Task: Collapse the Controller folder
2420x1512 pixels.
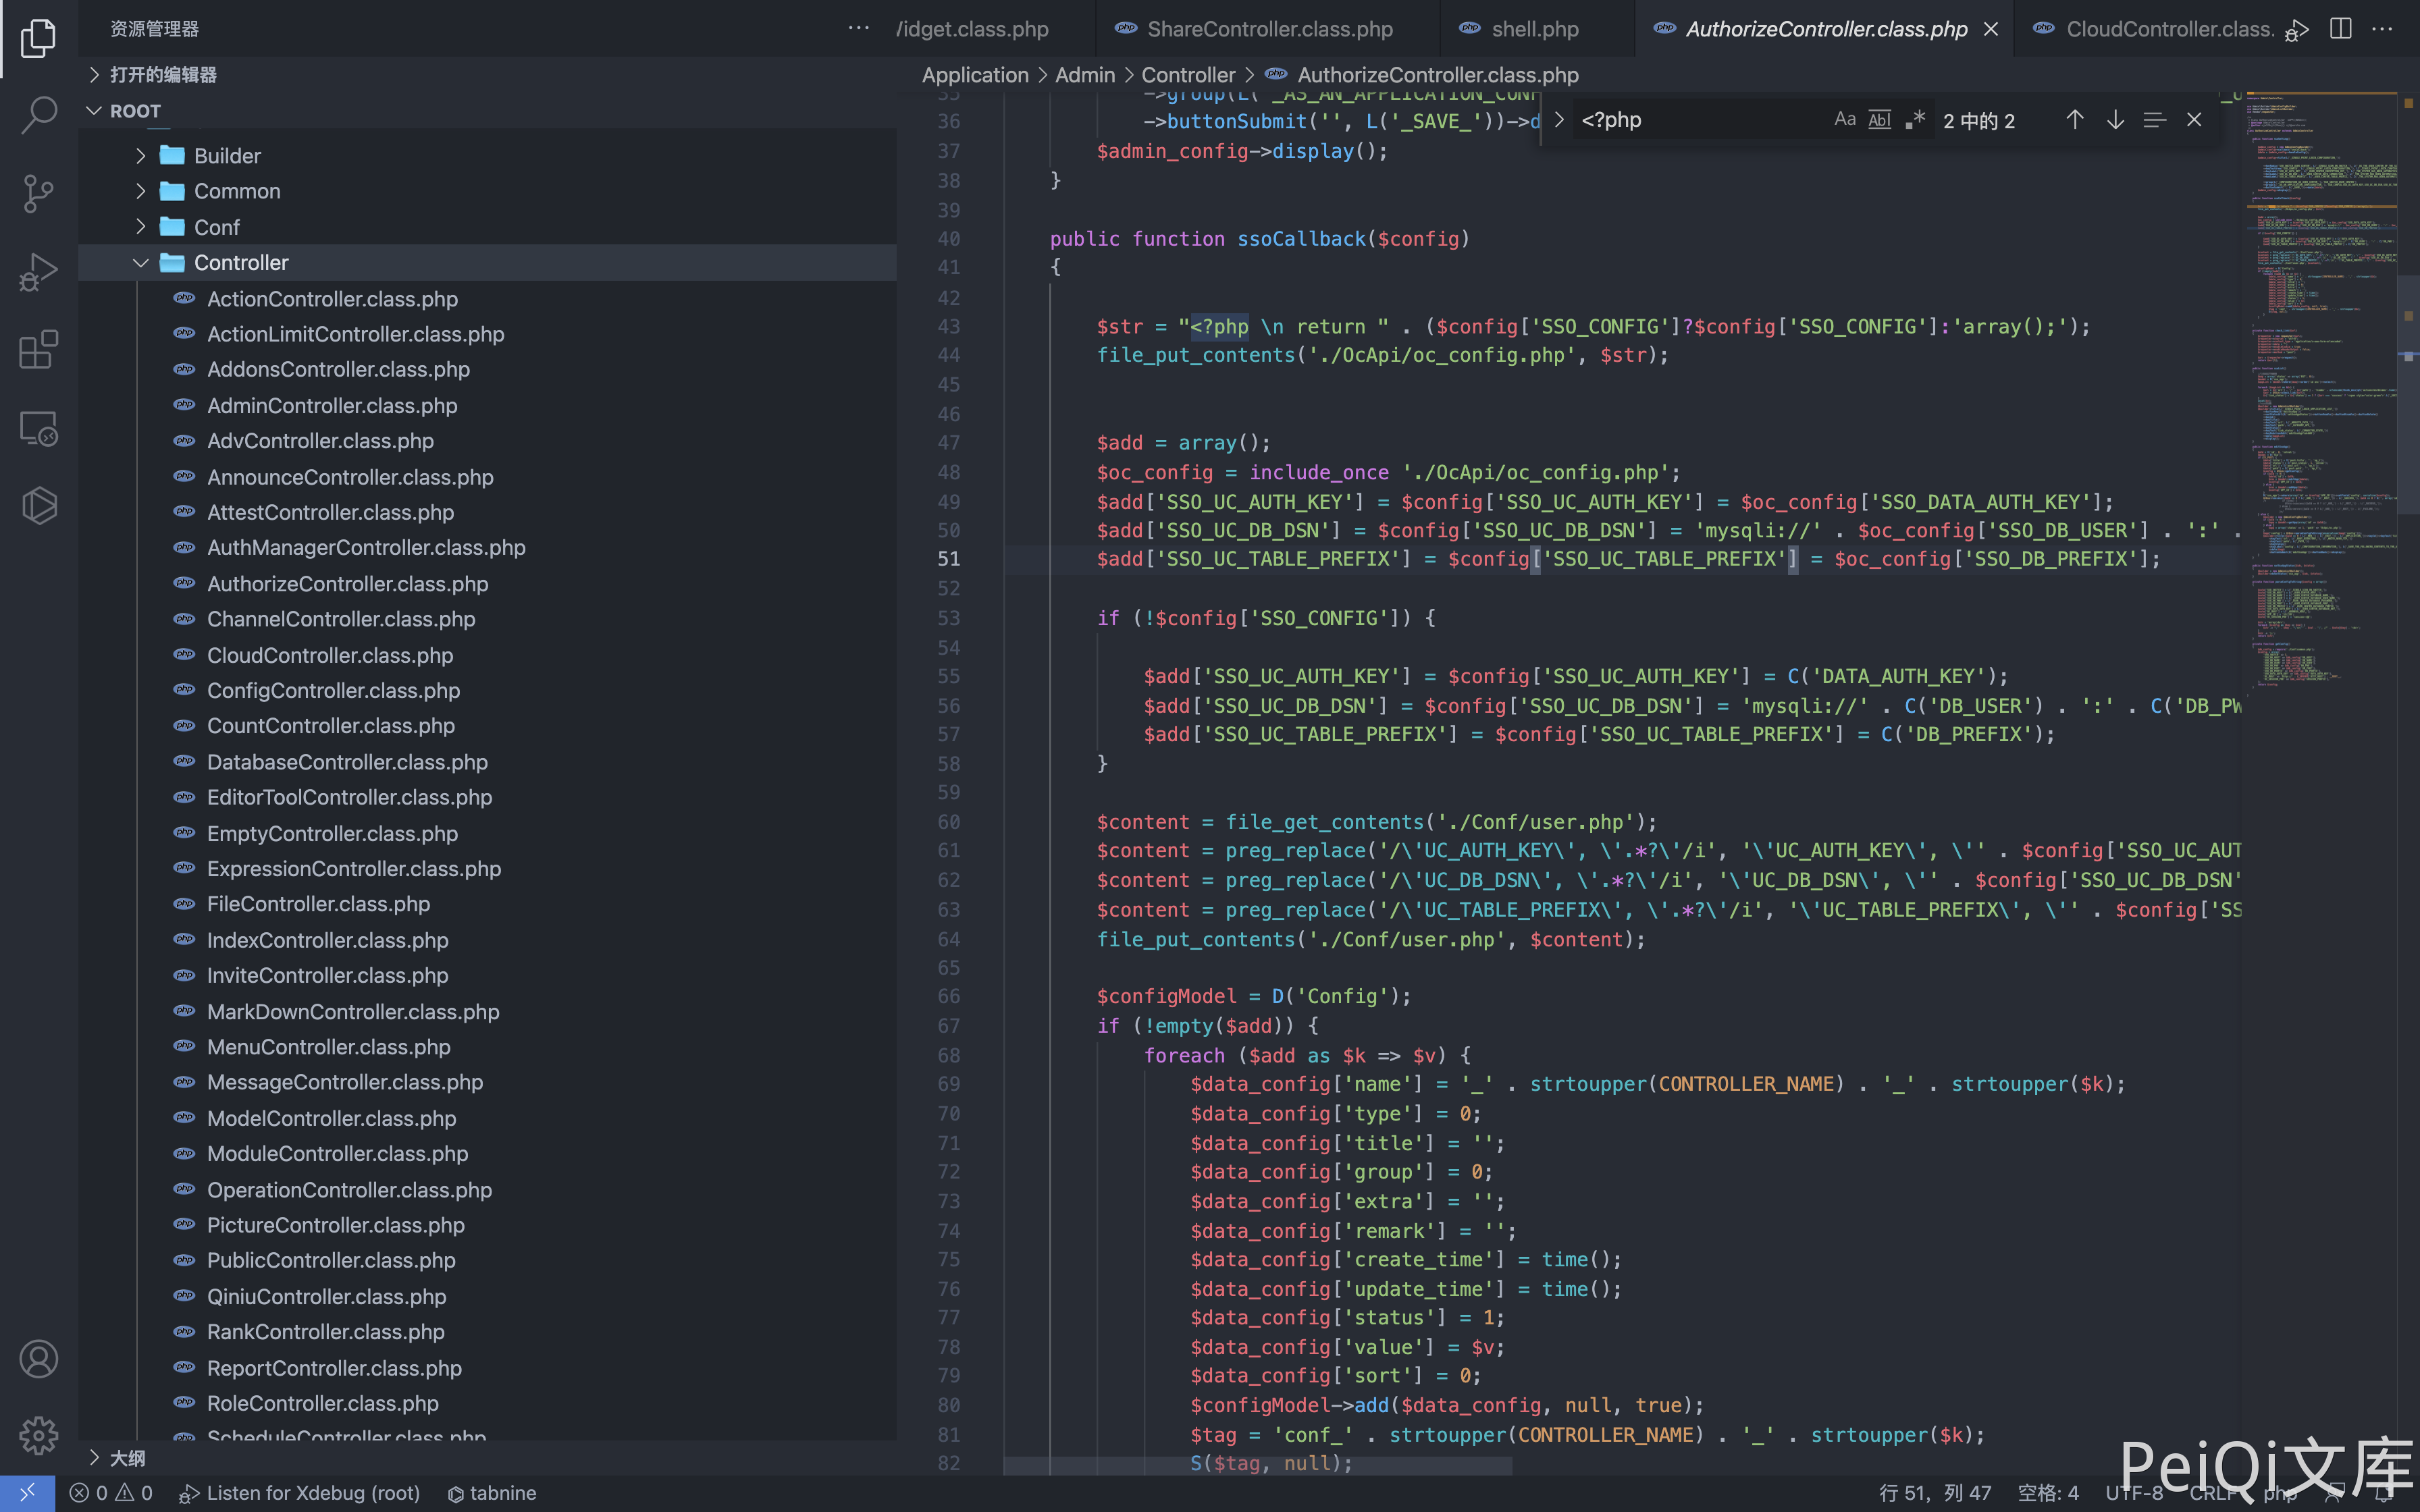Action: click(240, 263)
